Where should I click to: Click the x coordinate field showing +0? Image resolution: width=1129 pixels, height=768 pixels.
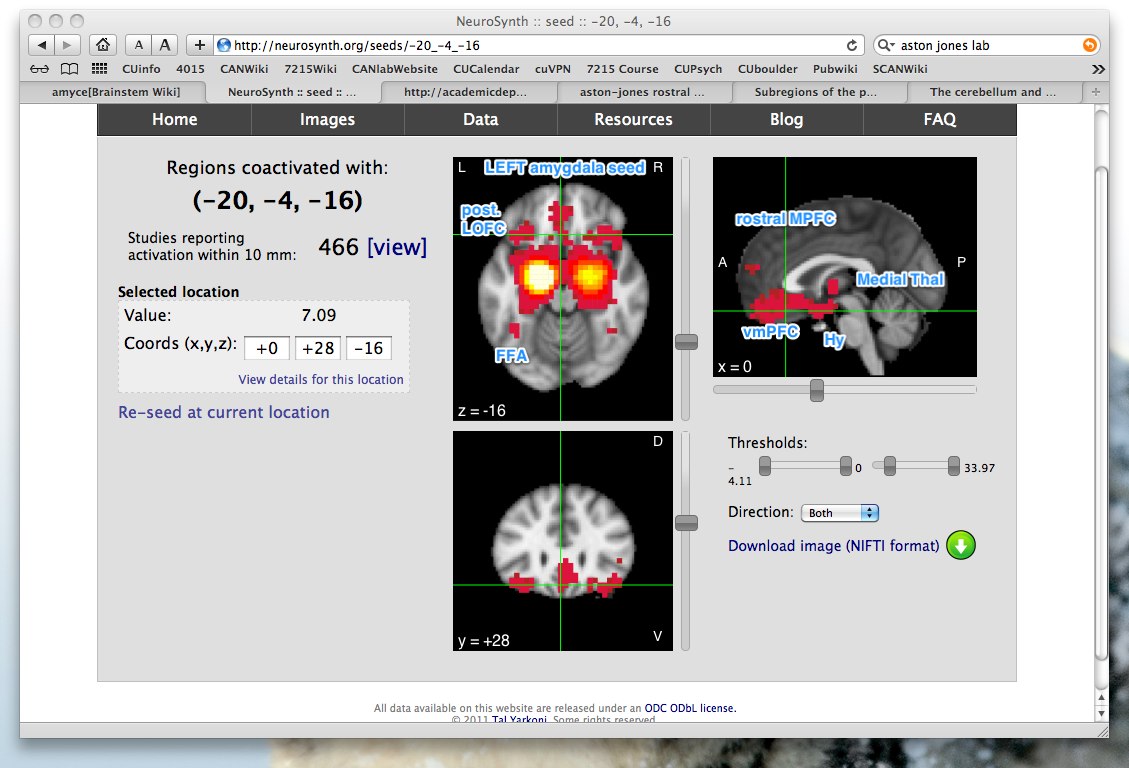point(266,348)
